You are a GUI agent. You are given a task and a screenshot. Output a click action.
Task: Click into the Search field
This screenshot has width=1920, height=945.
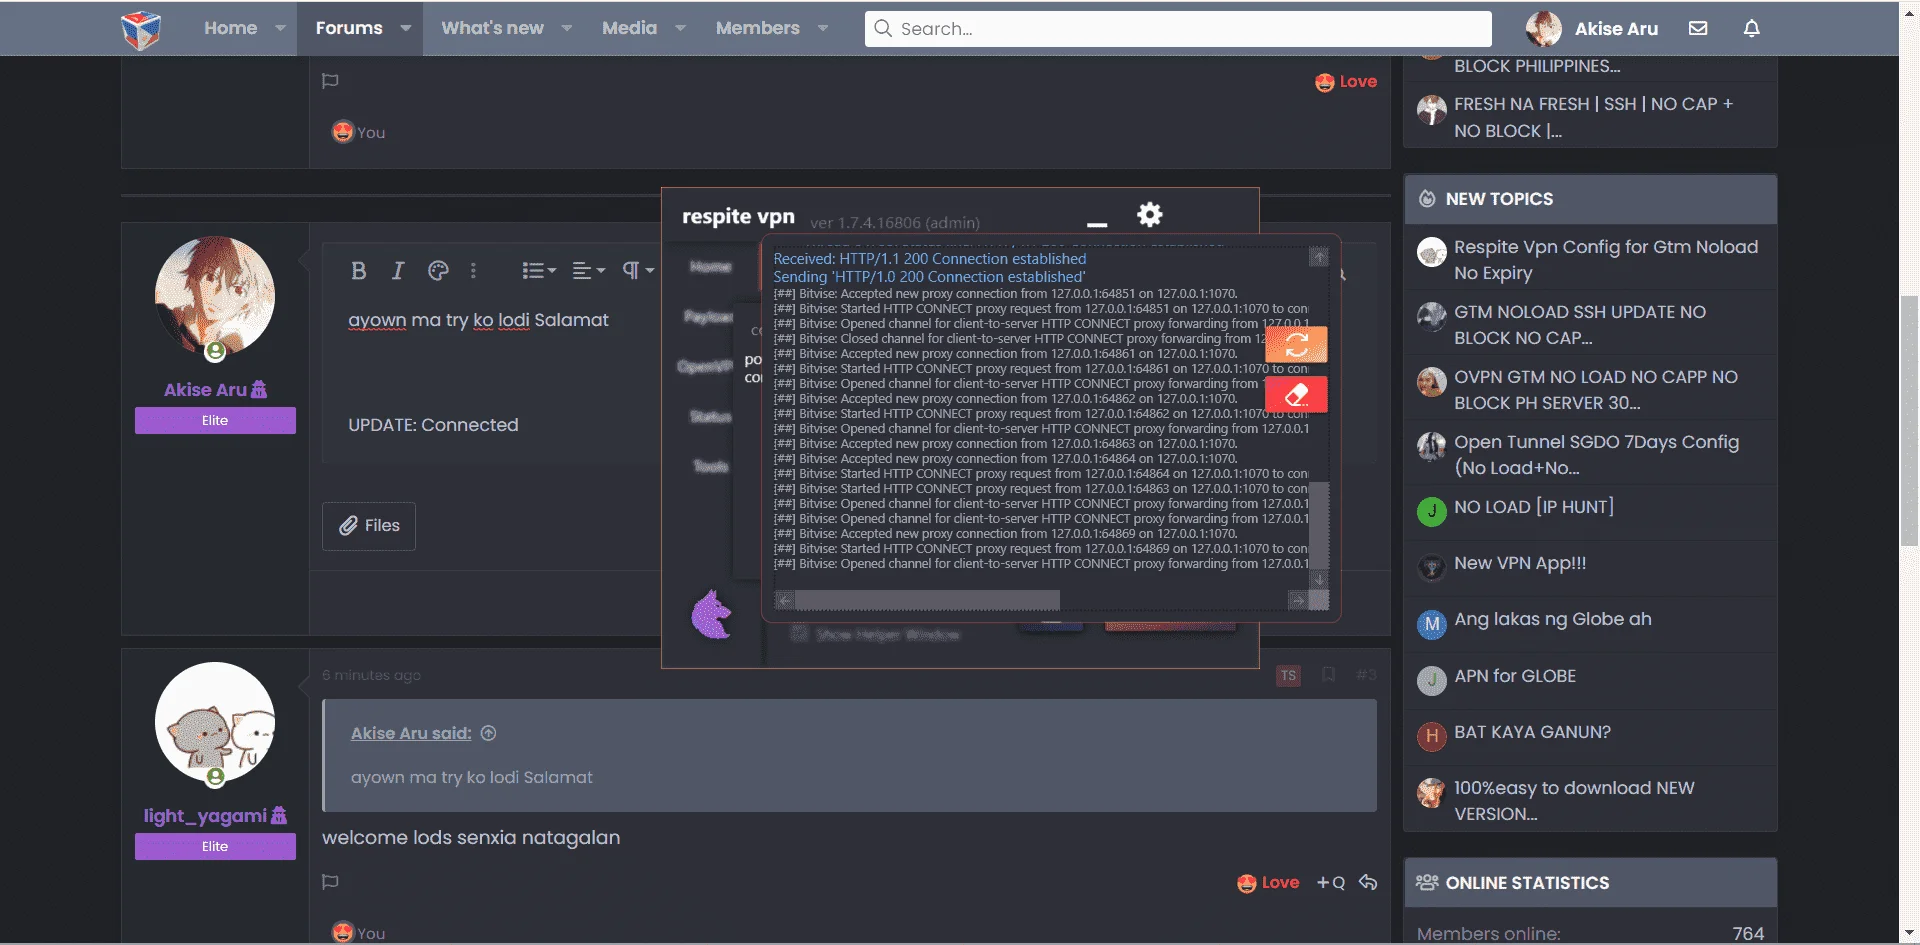[x=1178, y=29]
